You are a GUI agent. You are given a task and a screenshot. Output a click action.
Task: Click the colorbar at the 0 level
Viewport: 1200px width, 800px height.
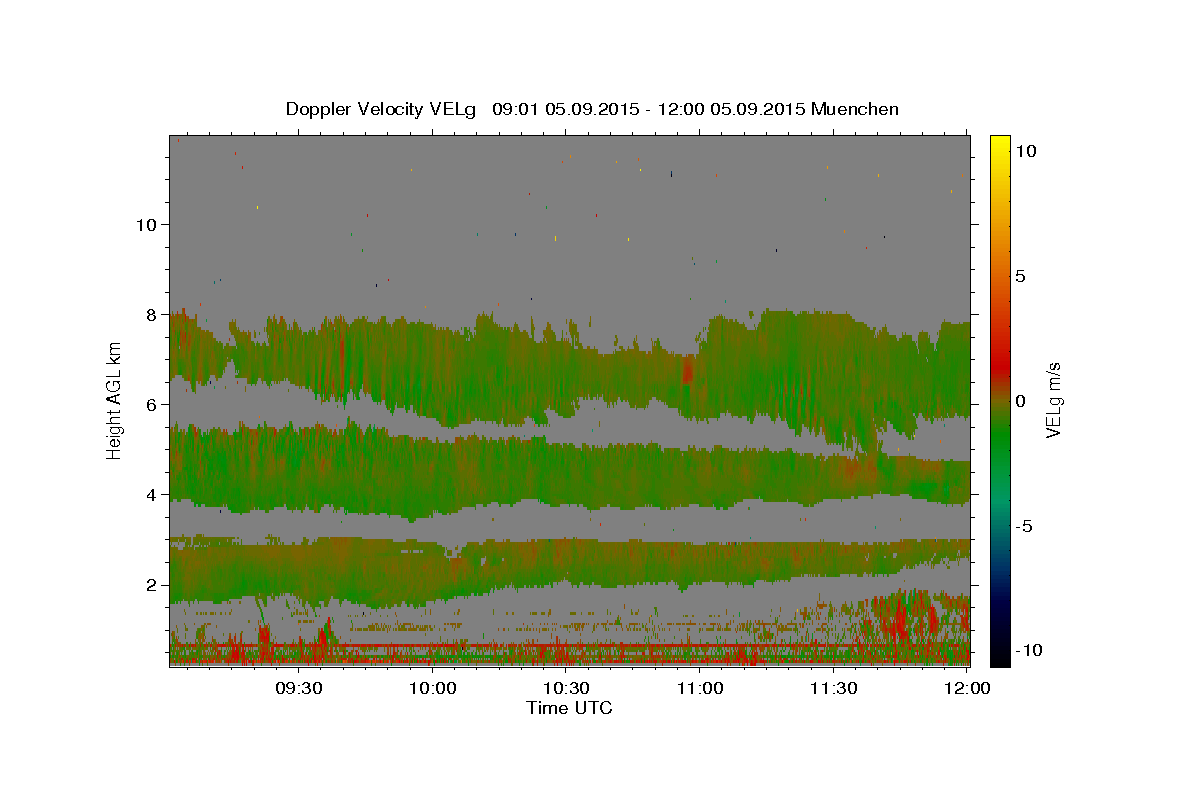click(1000, 400)
